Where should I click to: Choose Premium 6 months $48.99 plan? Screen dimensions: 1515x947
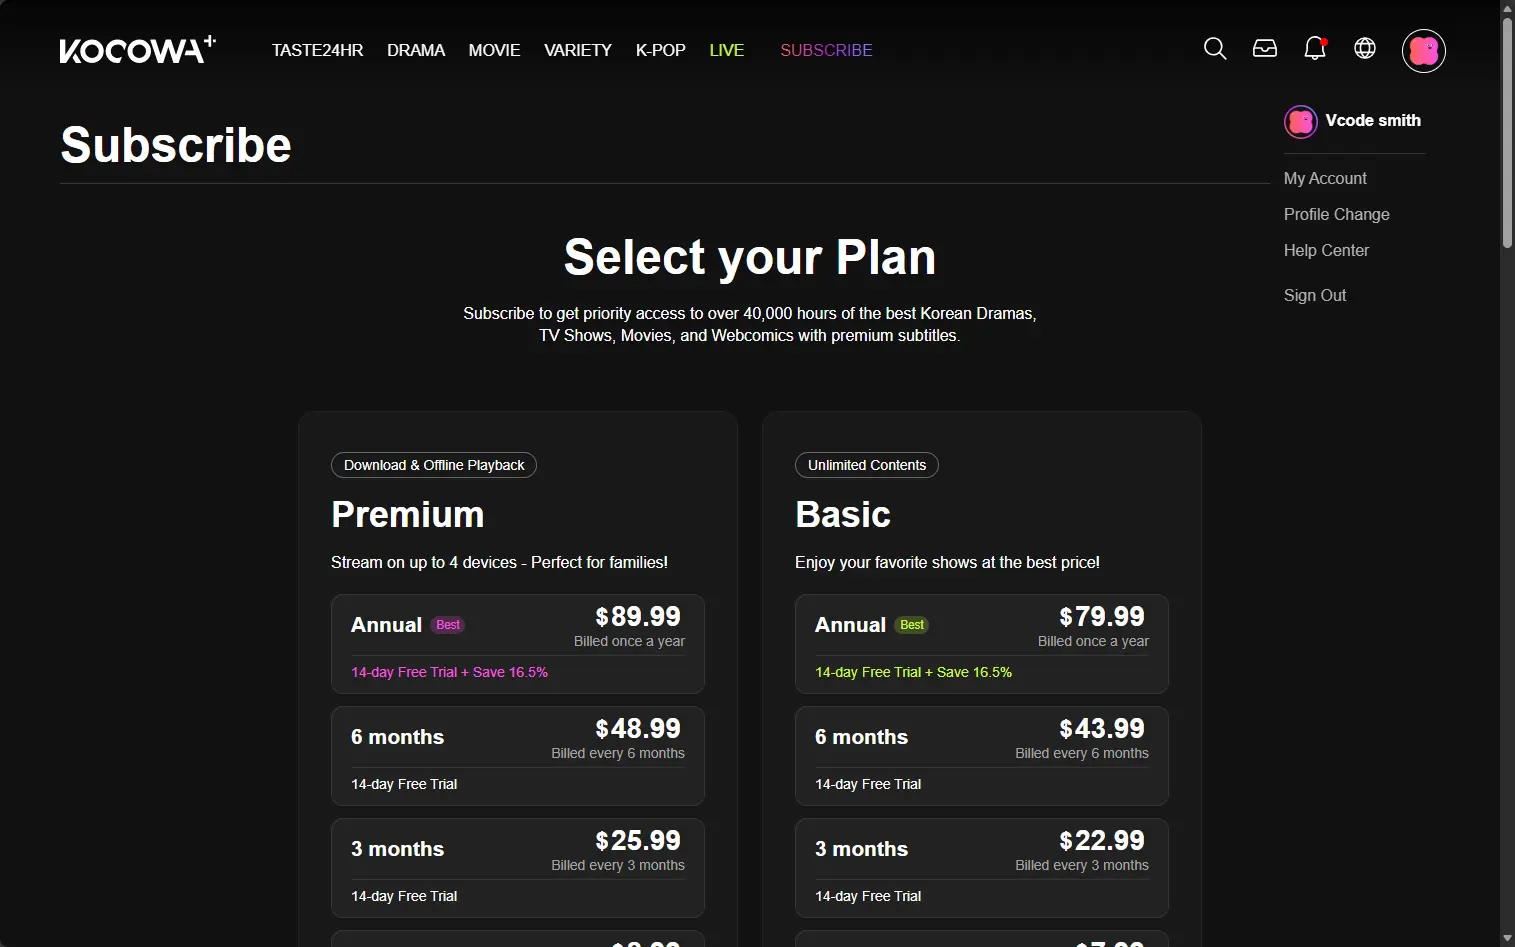tap(518, 756)
